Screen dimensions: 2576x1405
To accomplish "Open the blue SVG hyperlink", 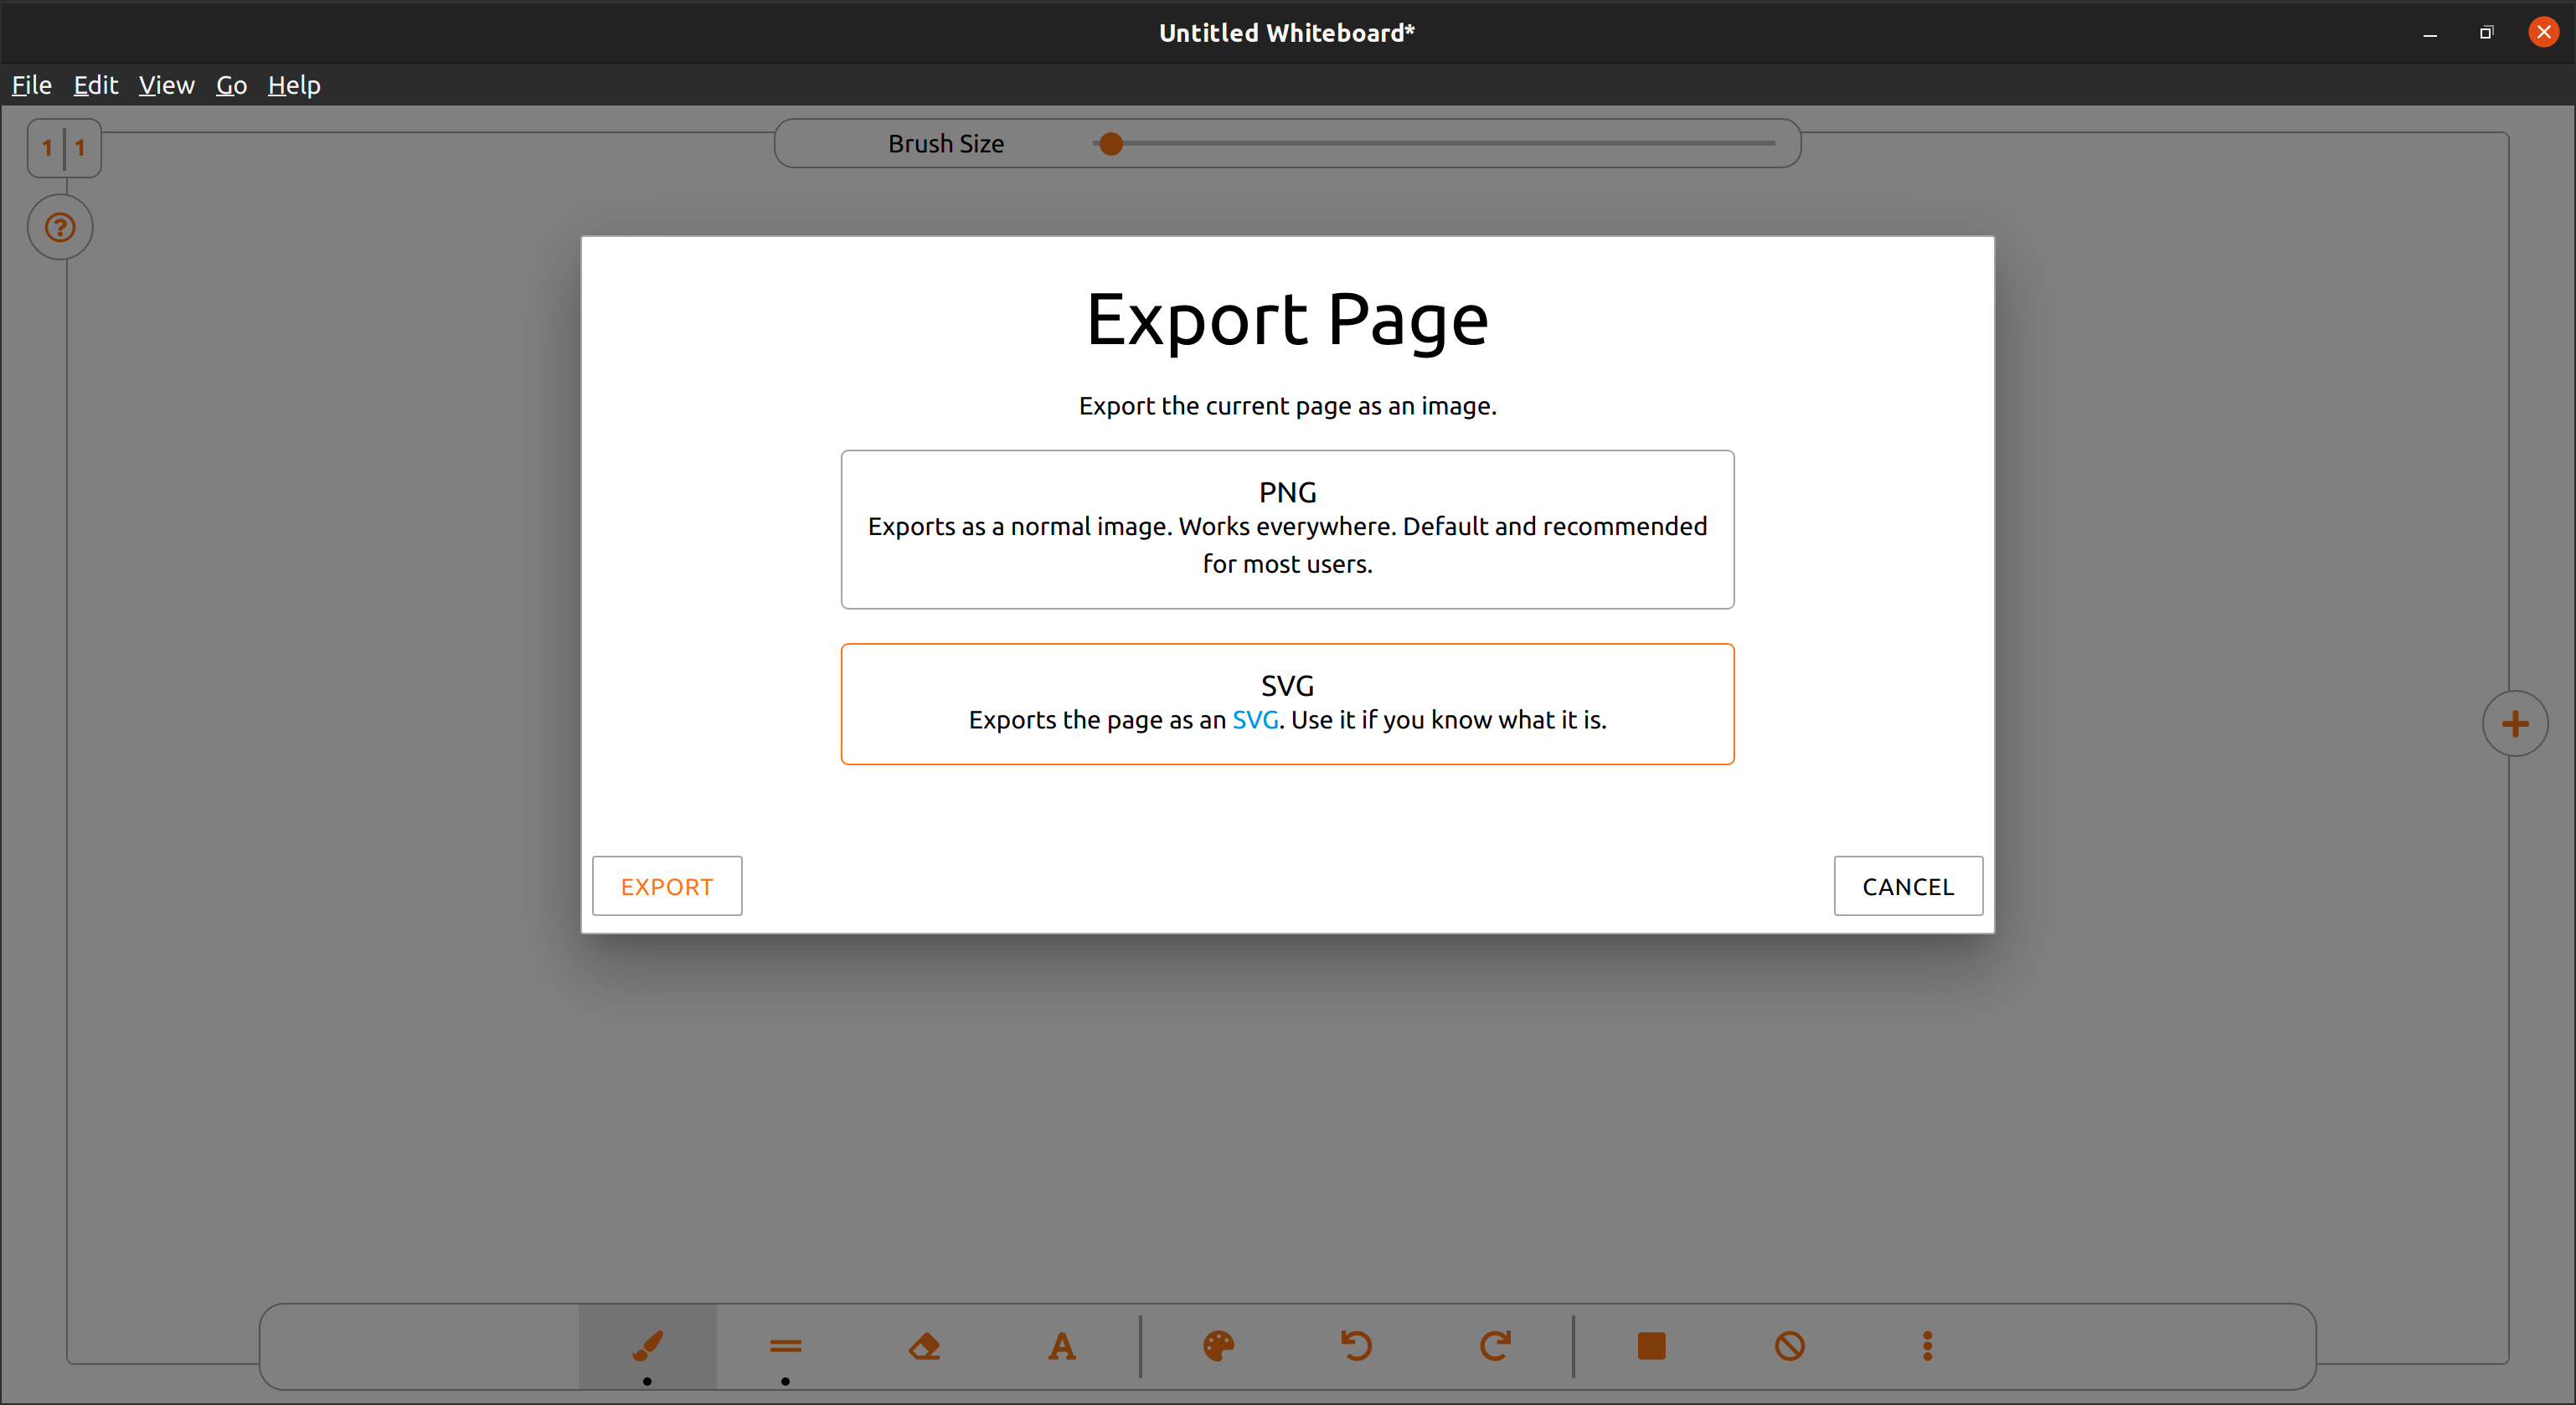I will tap(1254, 720).
